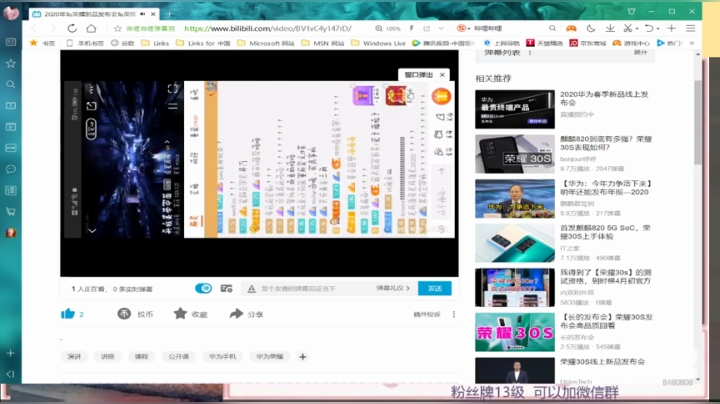Click the scissors screenshot tool

pos(628,28)
